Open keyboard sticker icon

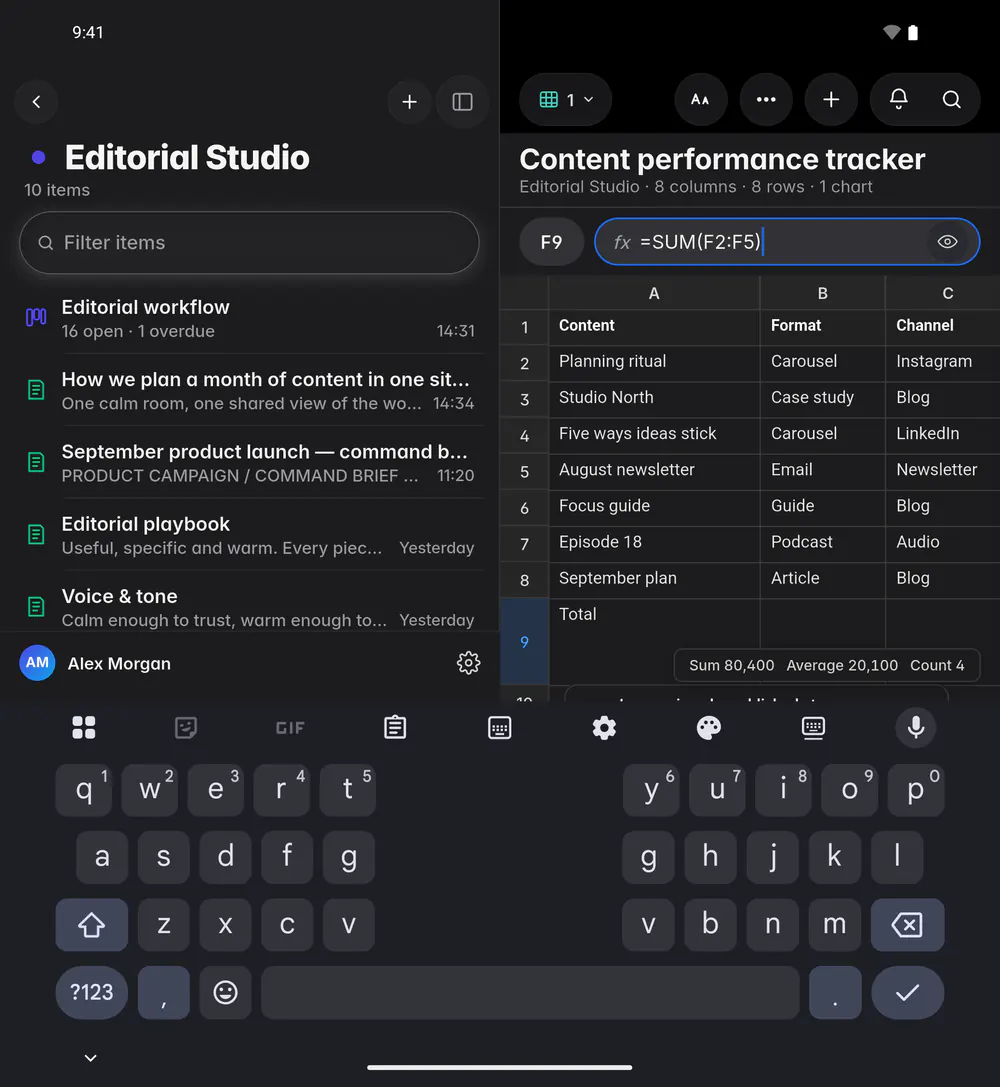point(186,727)
